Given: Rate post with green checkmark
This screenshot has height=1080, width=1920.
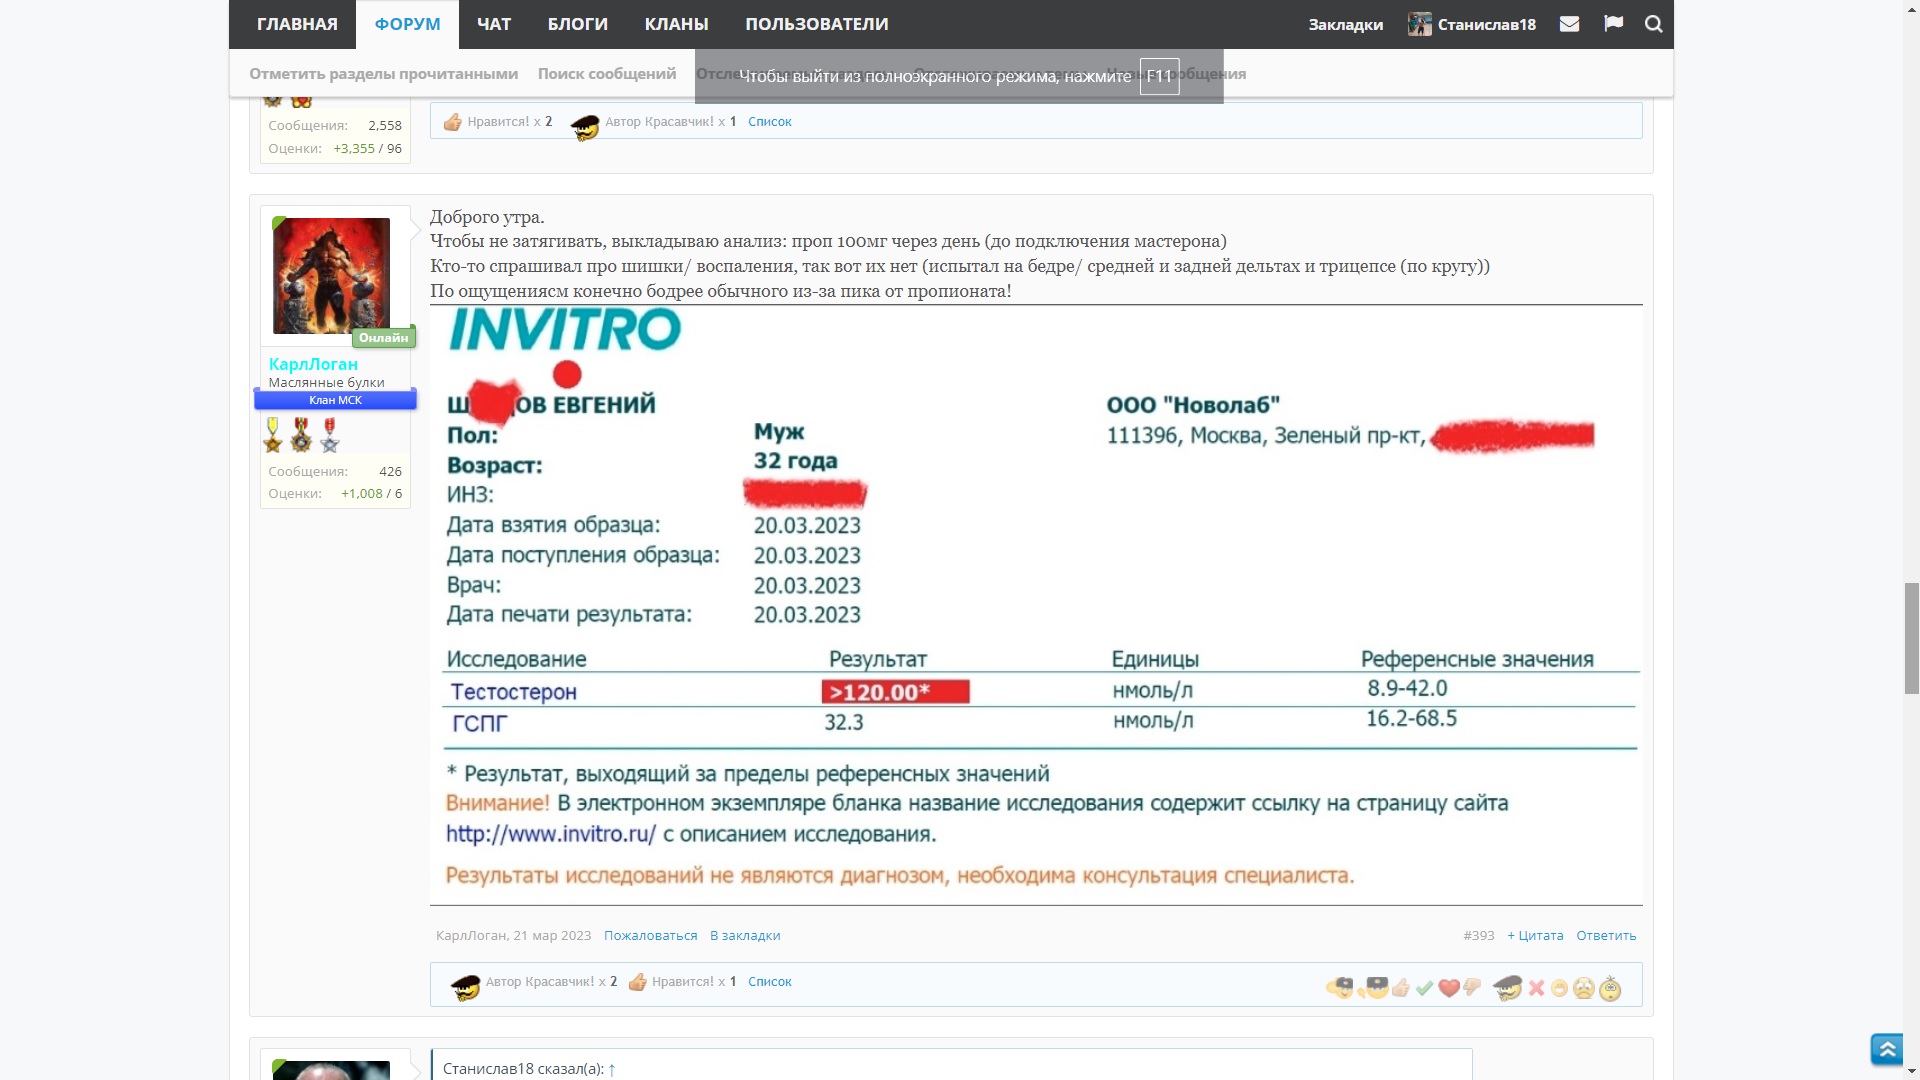Looking at the screenshot, I should [1424, 988].
